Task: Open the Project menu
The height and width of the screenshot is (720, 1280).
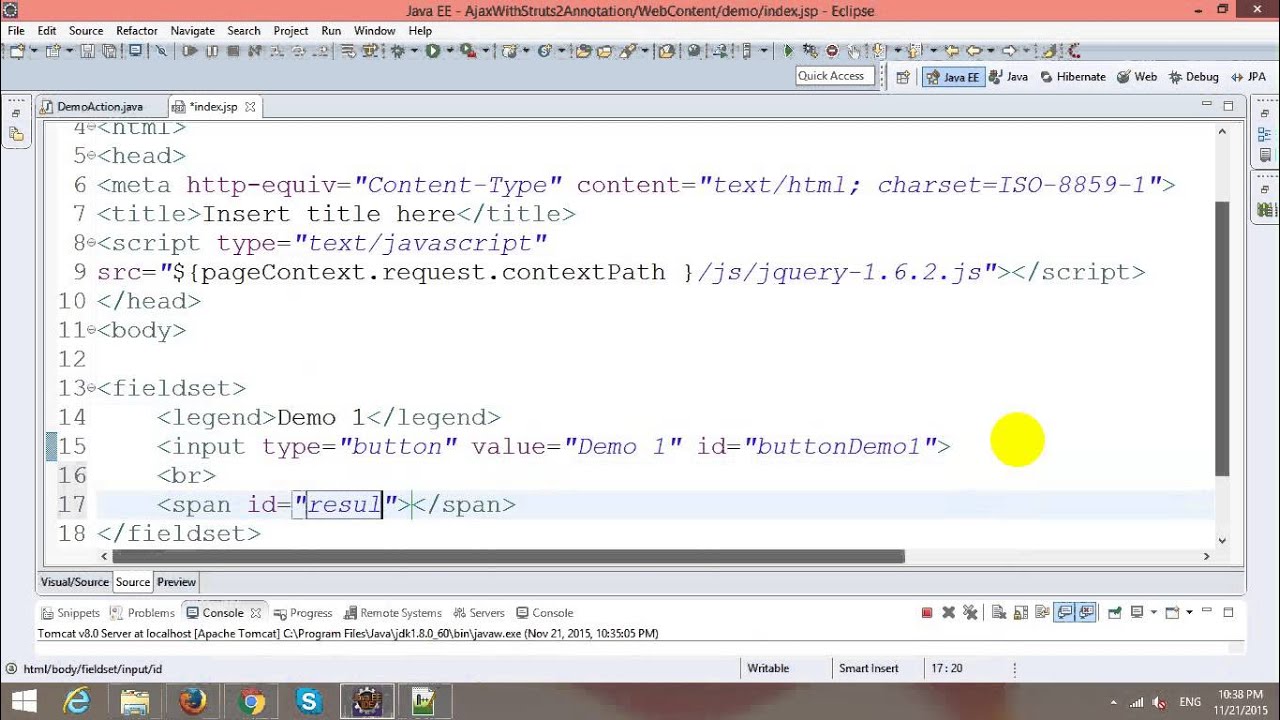Action: click(x=291, y=31)
